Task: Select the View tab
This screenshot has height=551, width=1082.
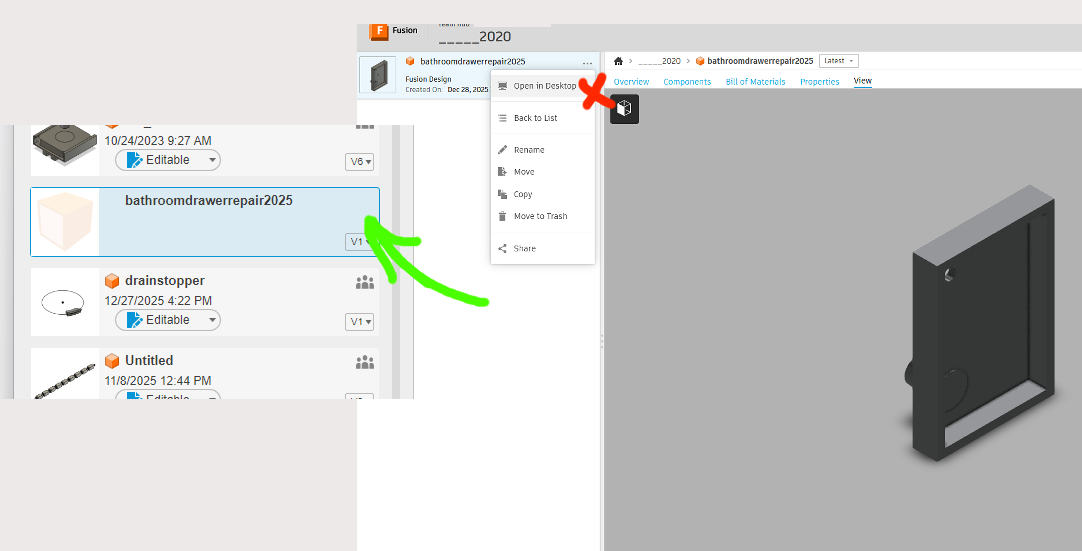Action: [863, 81]
